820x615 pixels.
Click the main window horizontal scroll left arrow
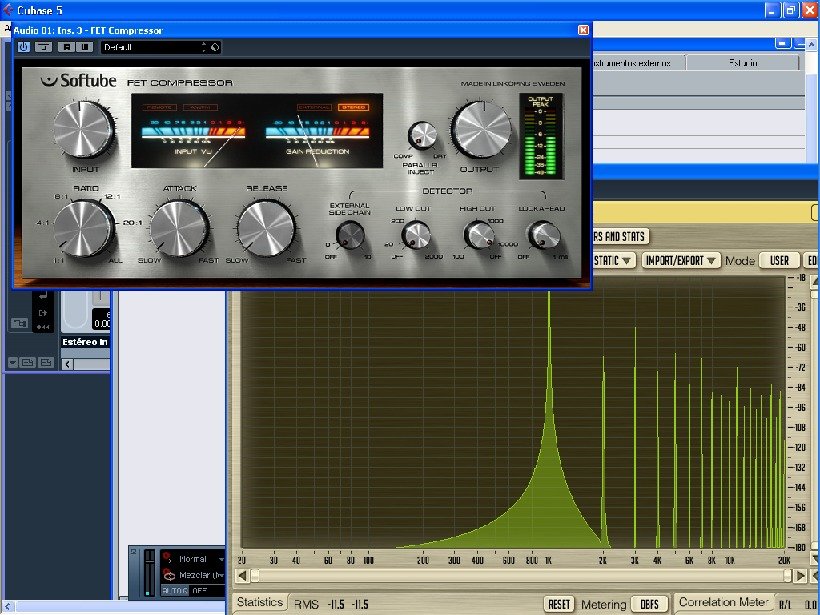click(x=8, y=607)
